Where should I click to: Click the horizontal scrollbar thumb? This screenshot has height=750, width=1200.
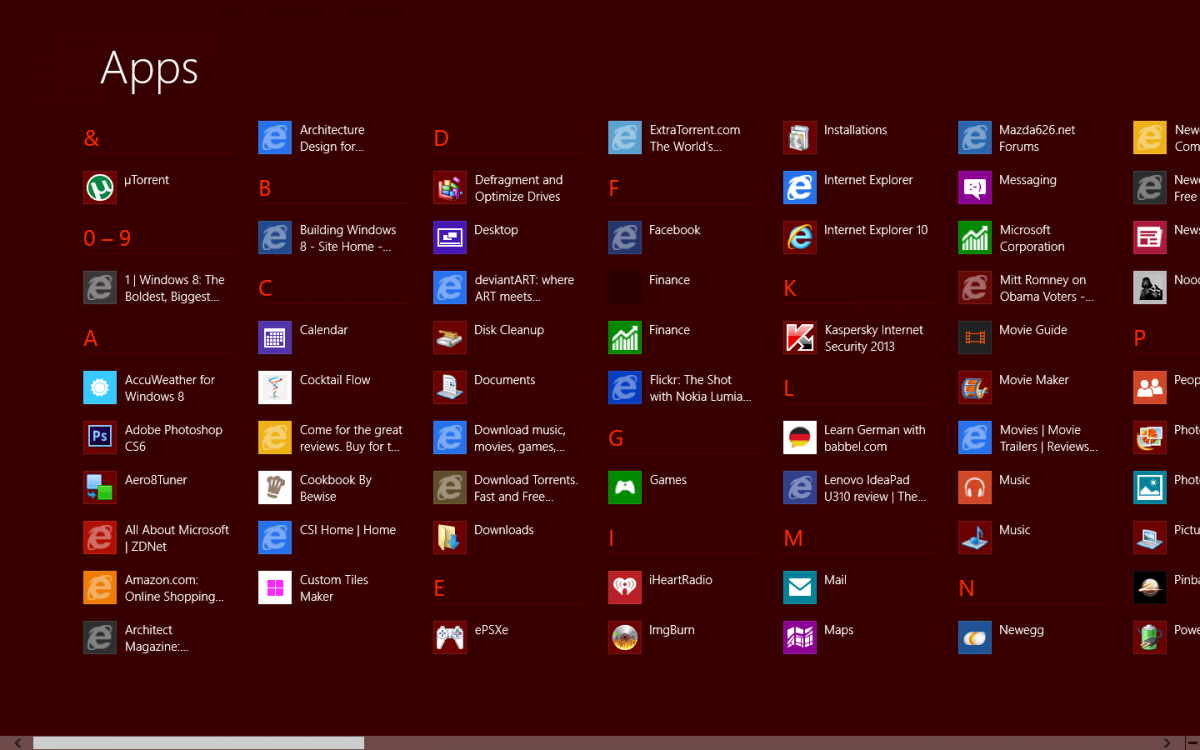[x=198, y=743]
